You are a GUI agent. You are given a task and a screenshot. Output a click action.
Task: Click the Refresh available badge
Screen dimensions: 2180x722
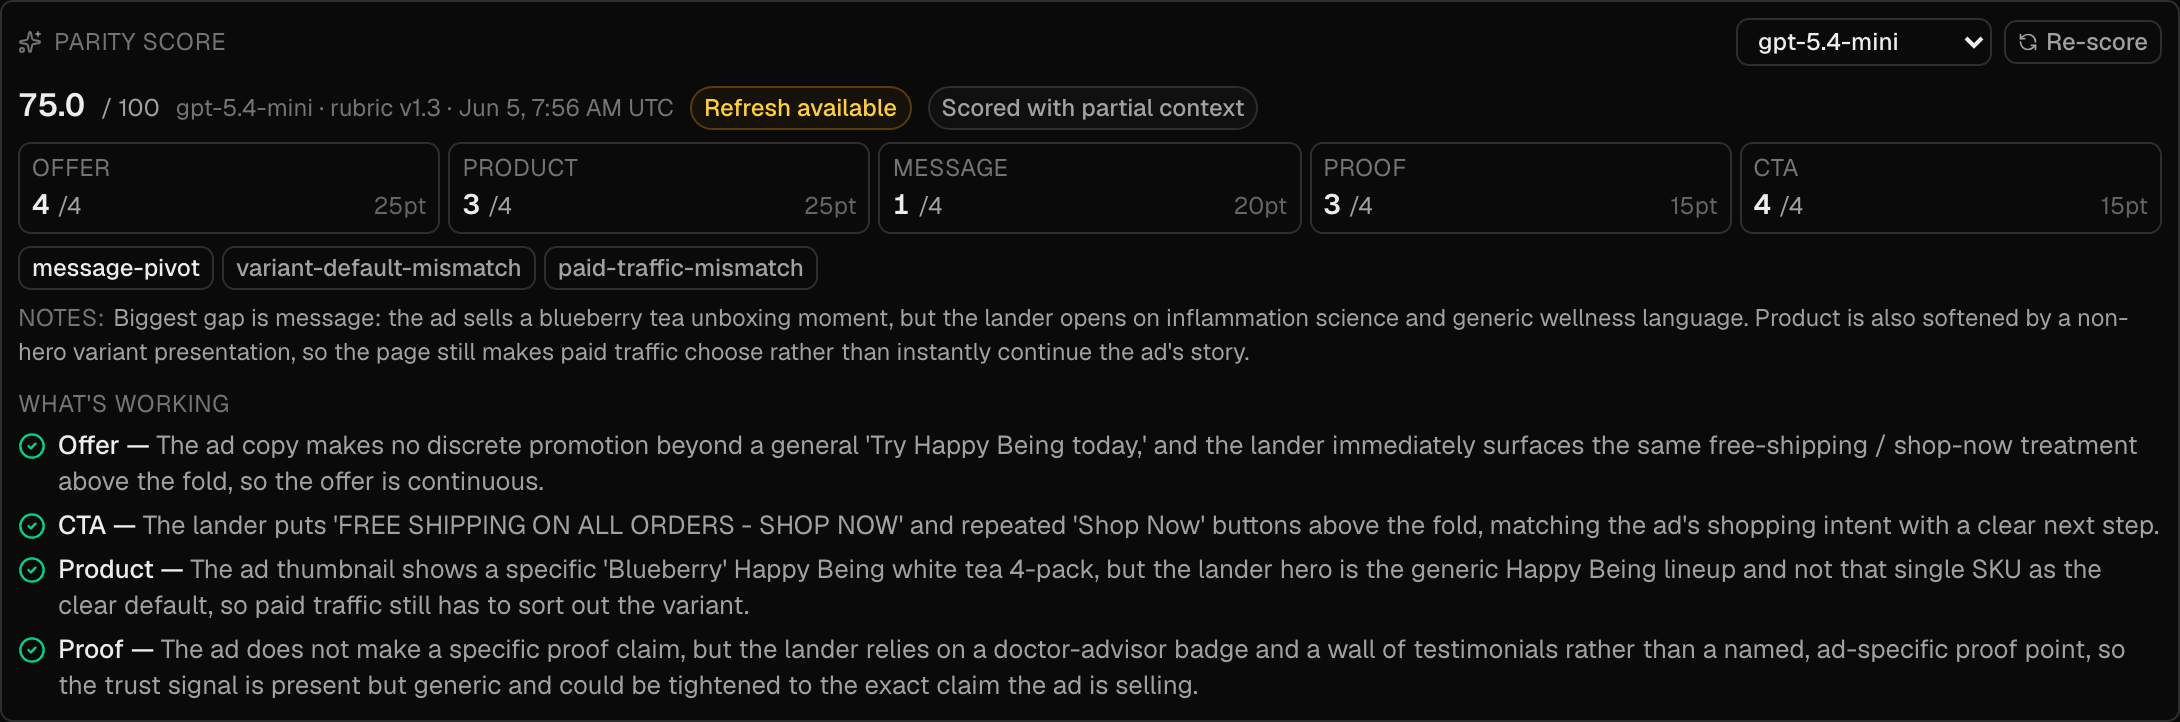tap(800, 108)
